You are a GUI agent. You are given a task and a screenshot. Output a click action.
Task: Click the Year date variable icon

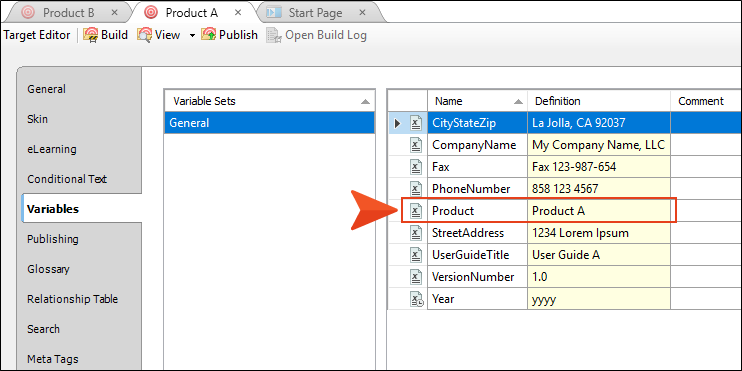[416, 299]
